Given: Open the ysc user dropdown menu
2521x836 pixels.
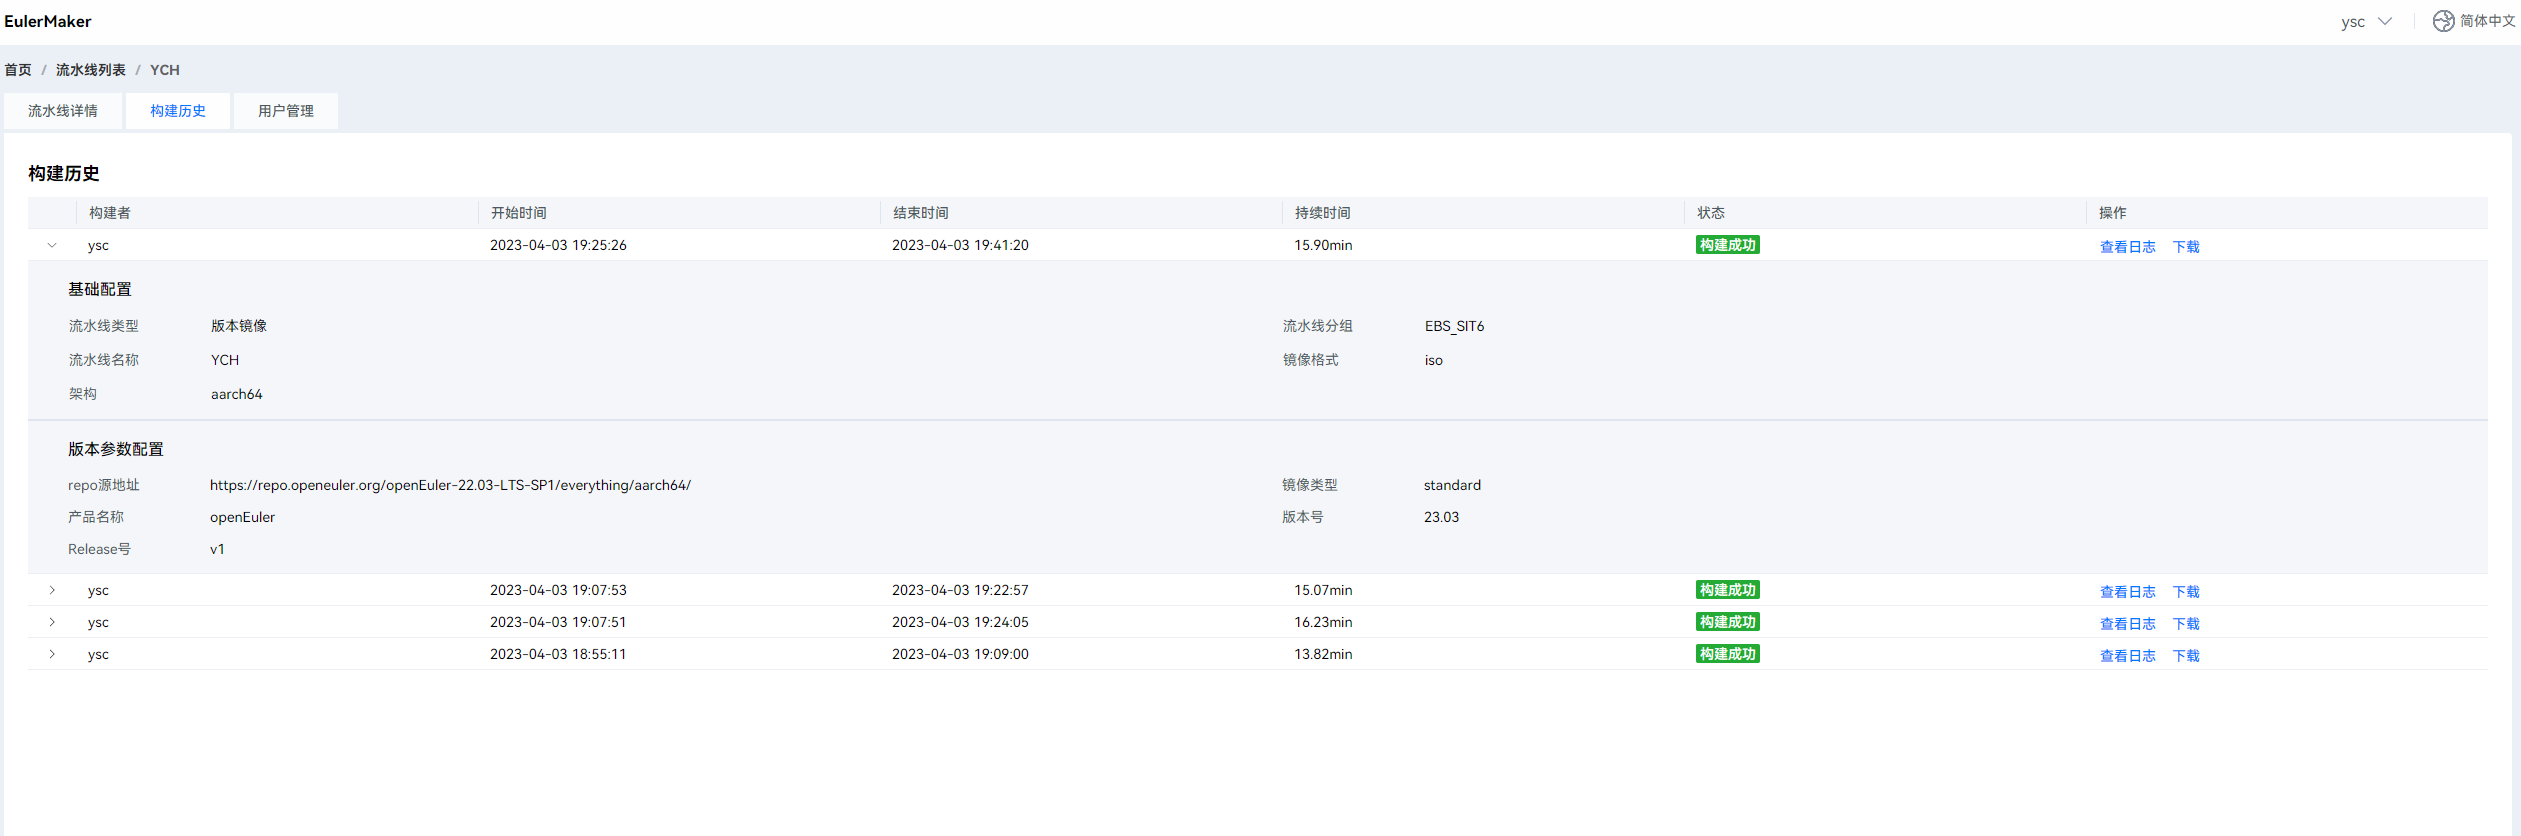Looking at the screenshot, I should click(2366, 22).
